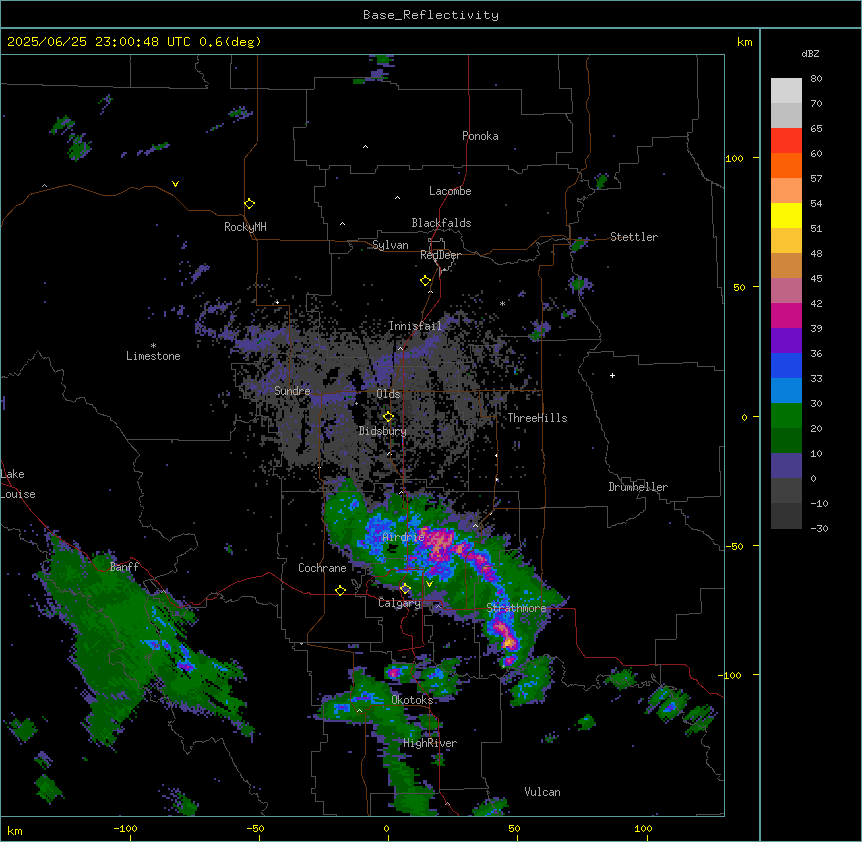Click the Strathmore label
This screenshot has width=862, height=842.
[516, 608]
